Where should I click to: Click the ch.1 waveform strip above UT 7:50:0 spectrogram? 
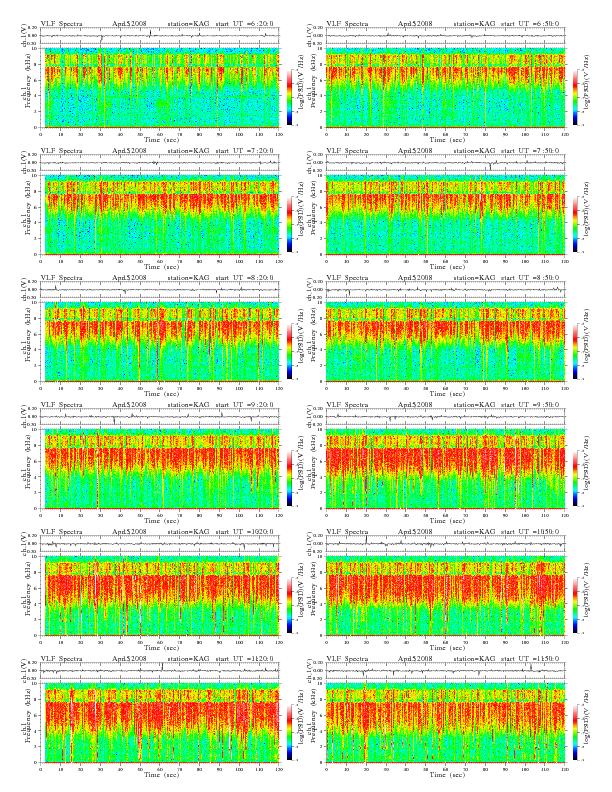(x=445, y=163)
